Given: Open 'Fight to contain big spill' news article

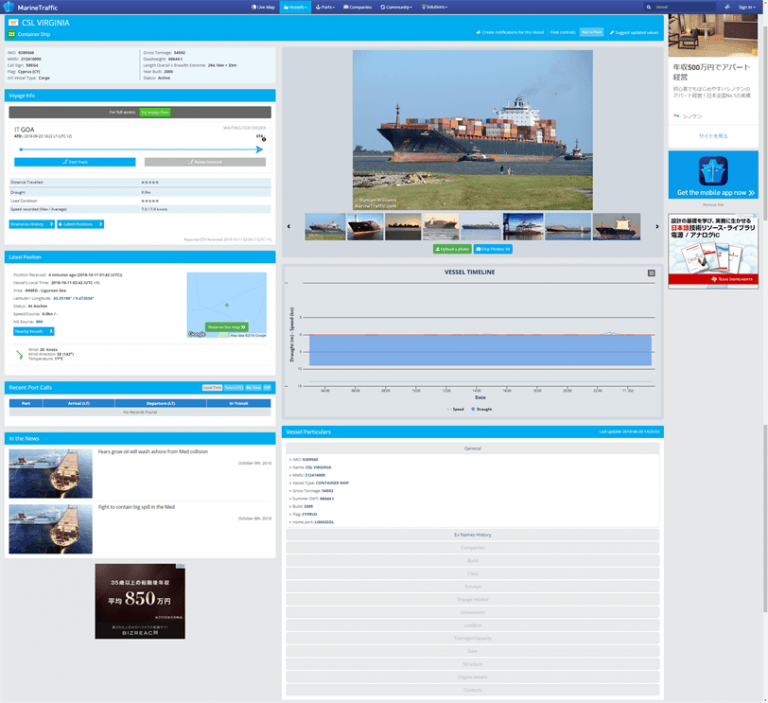Looking at the screenshot, I should 136,507.
